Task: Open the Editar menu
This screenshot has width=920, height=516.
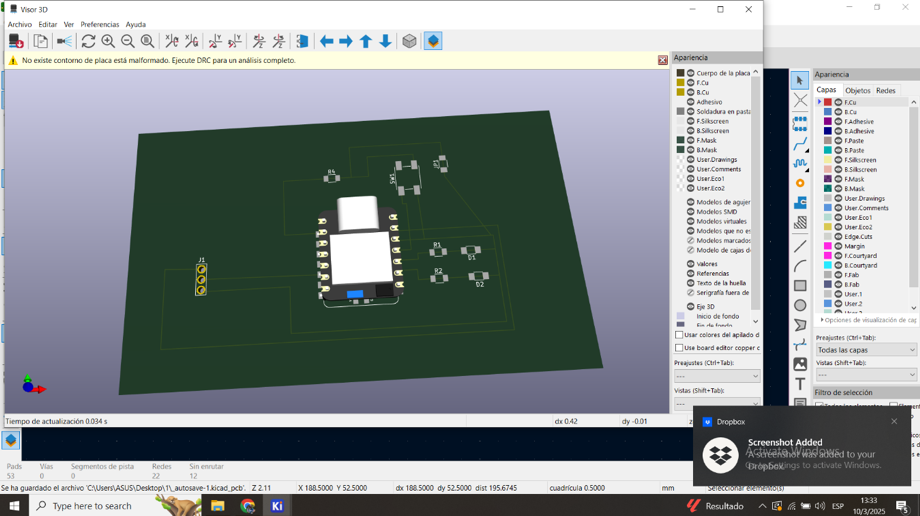Action: 48,24
